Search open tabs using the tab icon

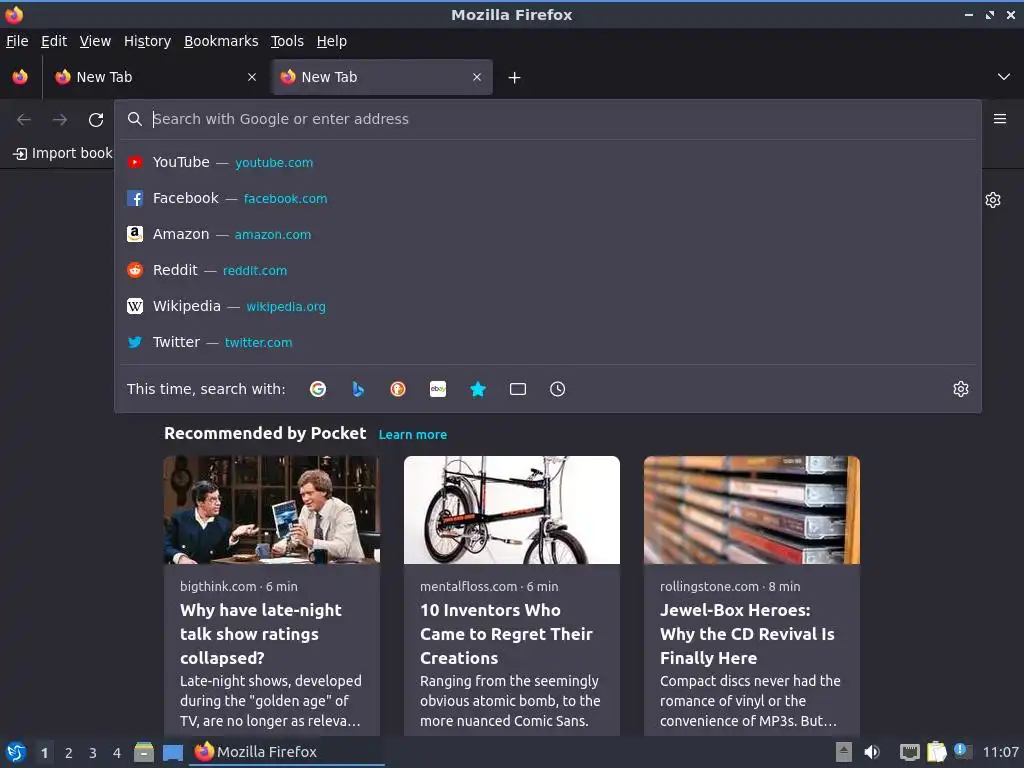click(x=518, y=389)
